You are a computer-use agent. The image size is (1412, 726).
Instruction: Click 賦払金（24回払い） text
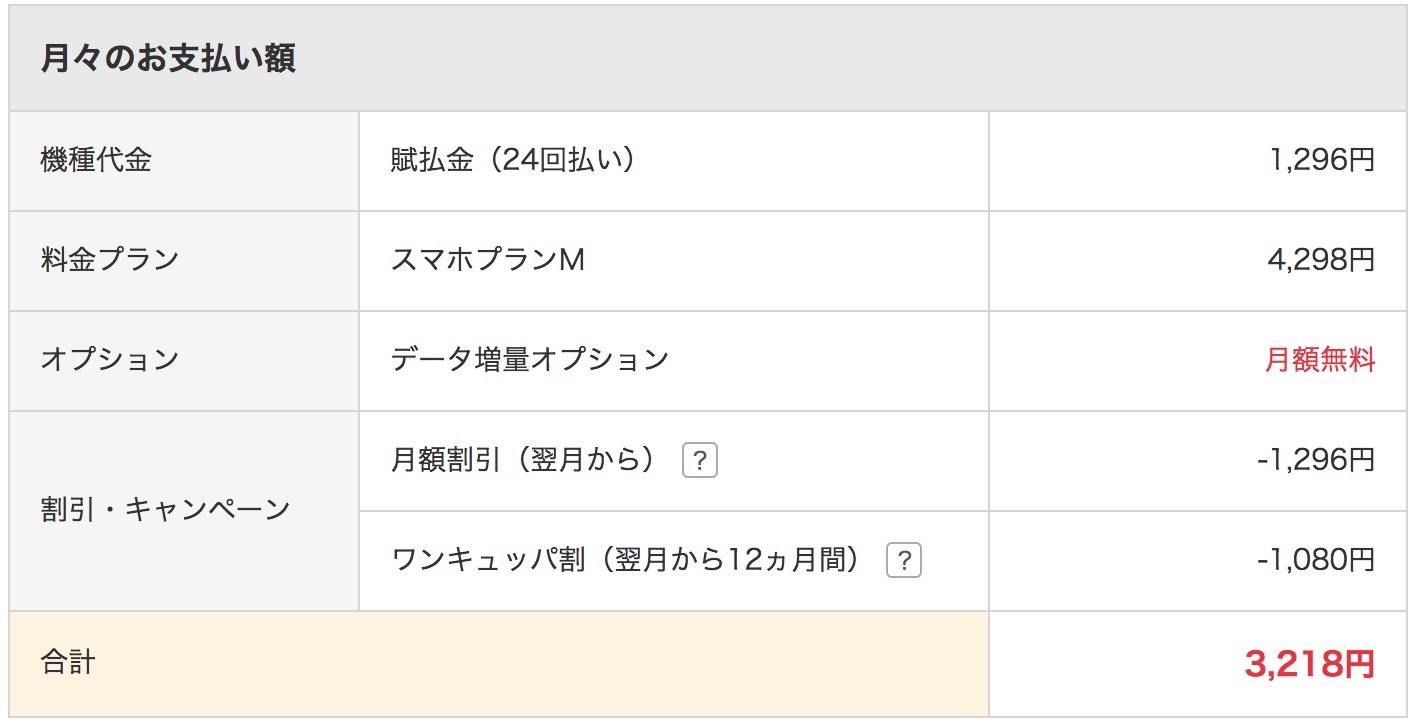click(x=513, y=160)
